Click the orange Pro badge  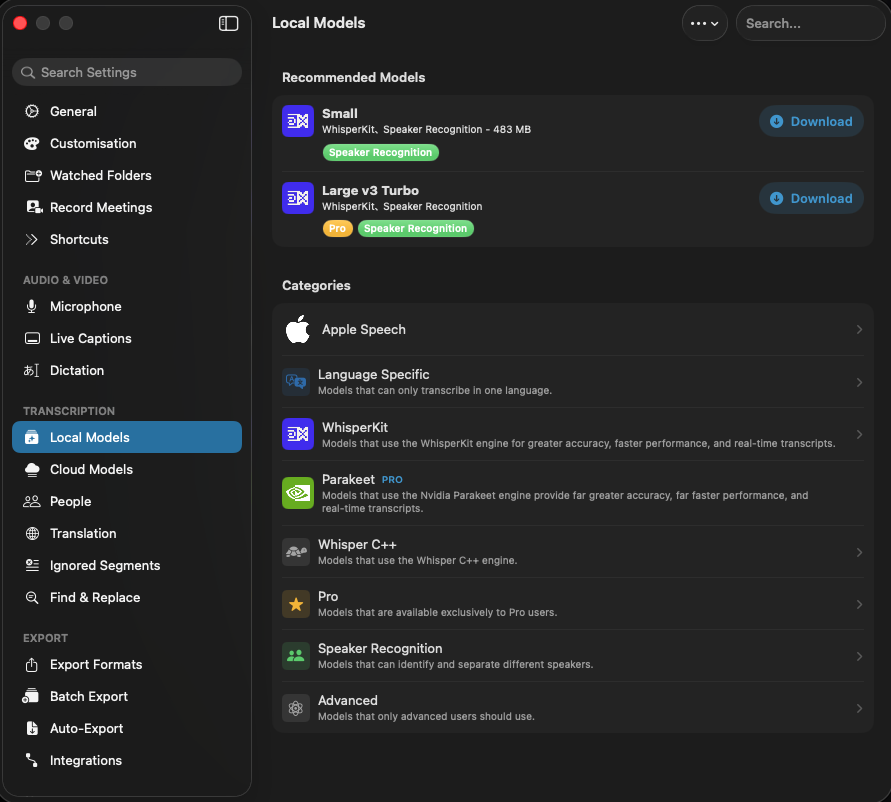338,228
